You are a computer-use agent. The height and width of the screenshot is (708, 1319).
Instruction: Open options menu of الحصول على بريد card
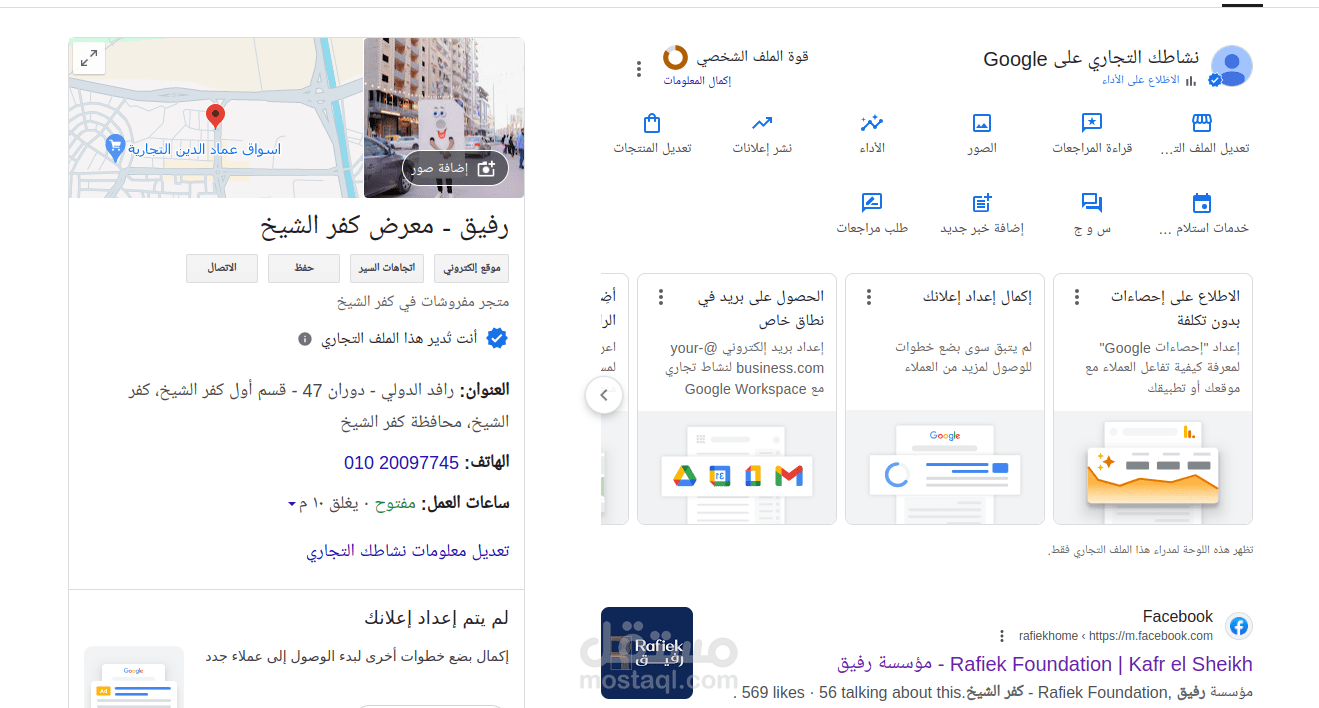coord(661,297)
